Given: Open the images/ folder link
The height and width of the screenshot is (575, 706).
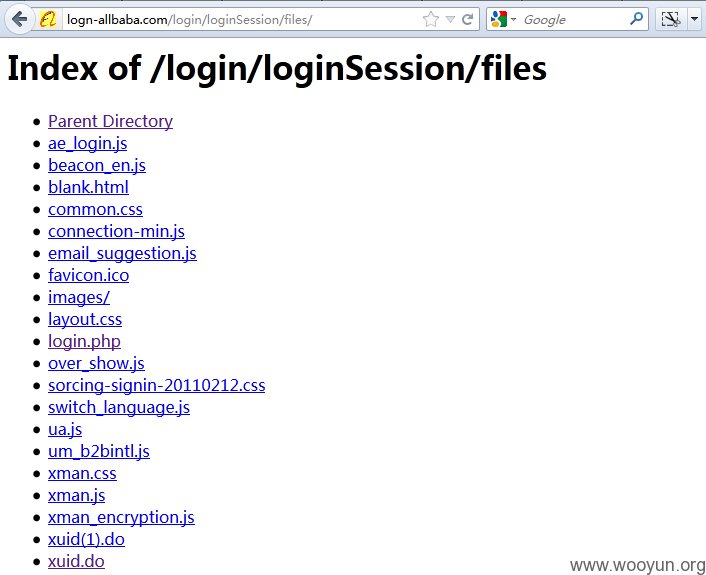Looking at the screenshot, I should click(x=79, y=297).
